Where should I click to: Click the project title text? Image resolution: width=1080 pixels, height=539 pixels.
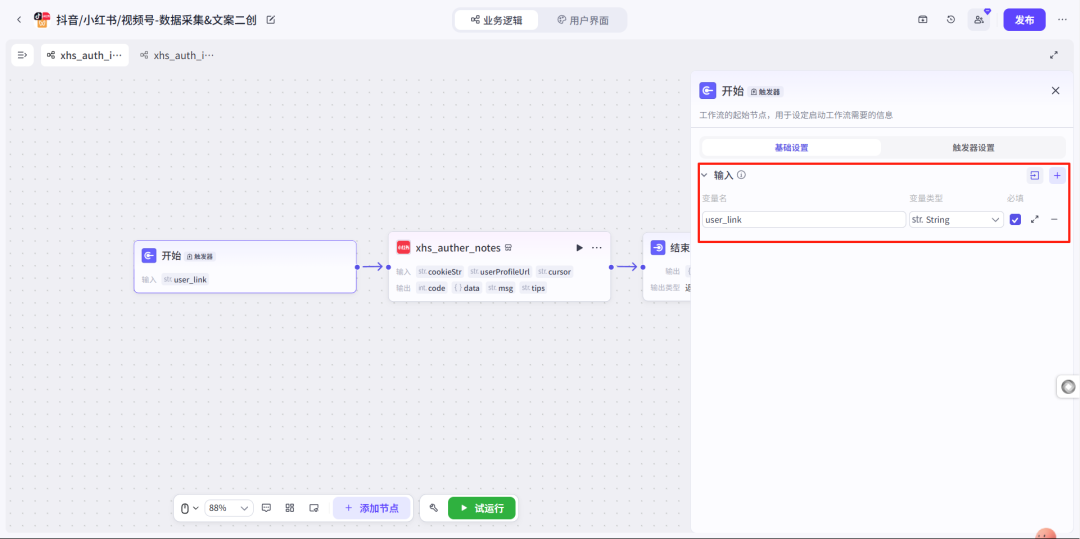tap(156, 20)
